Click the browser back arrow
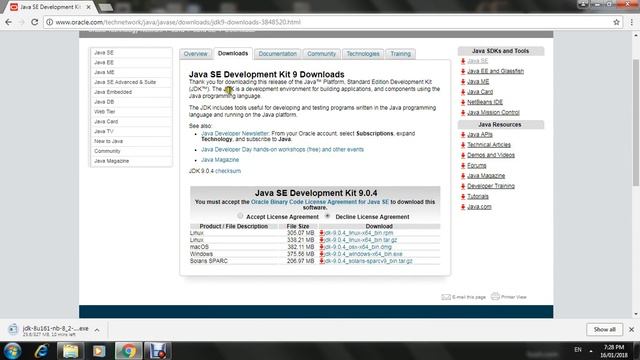The image size is (640, 360). pyautogui.click(x=9, y=22)
